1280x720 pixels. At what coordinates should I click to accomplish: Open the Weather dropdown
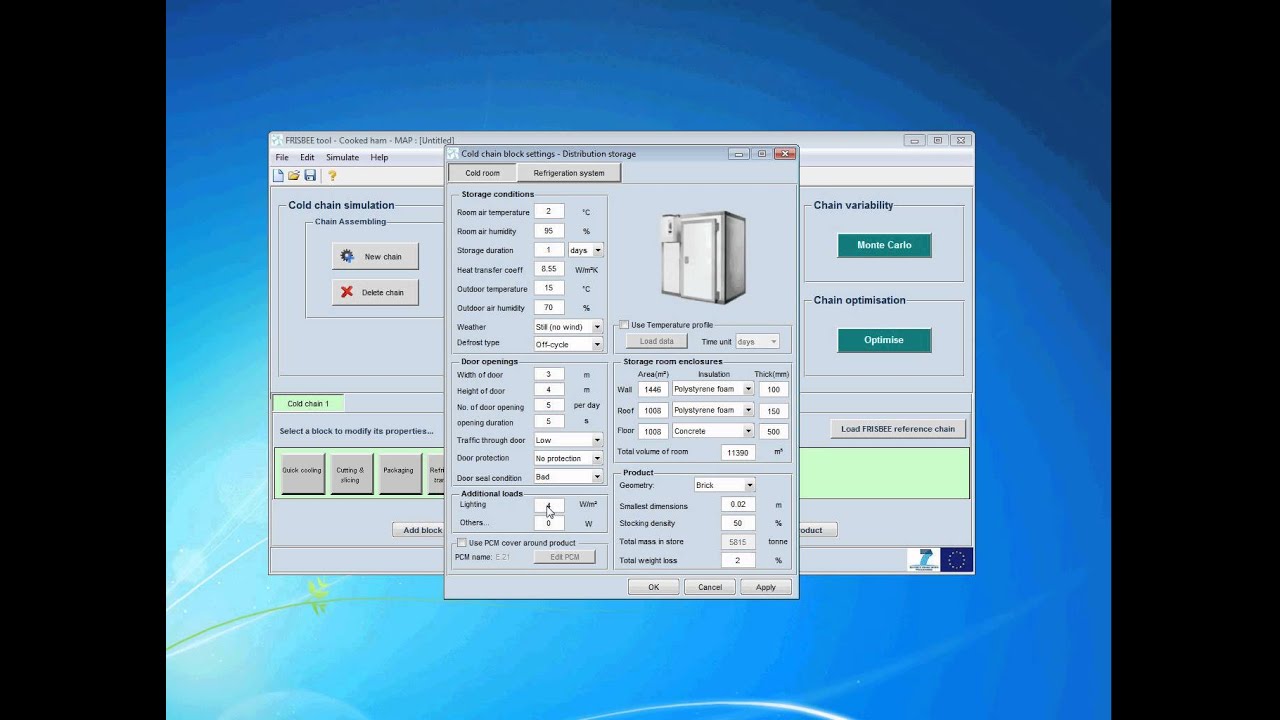click(x=568, y=327)
